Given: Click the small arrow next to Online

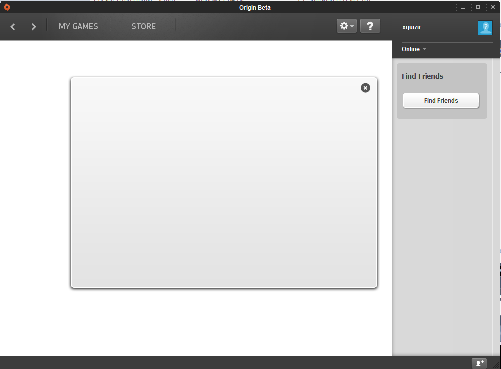Looking at the screenshot, I should (x=424, y=49).
